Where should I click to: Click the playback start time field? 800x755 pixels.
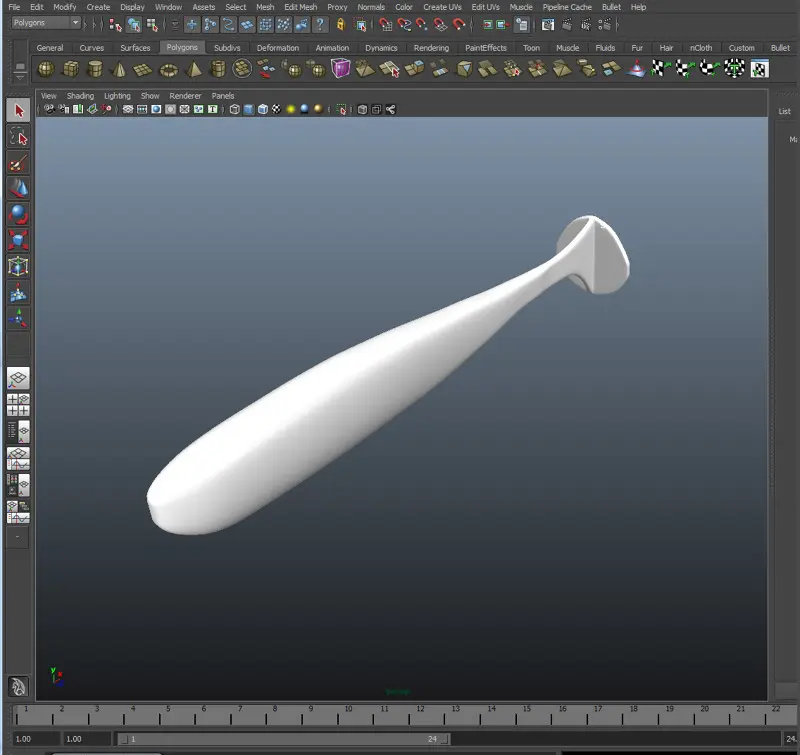[x=87, y=739]
